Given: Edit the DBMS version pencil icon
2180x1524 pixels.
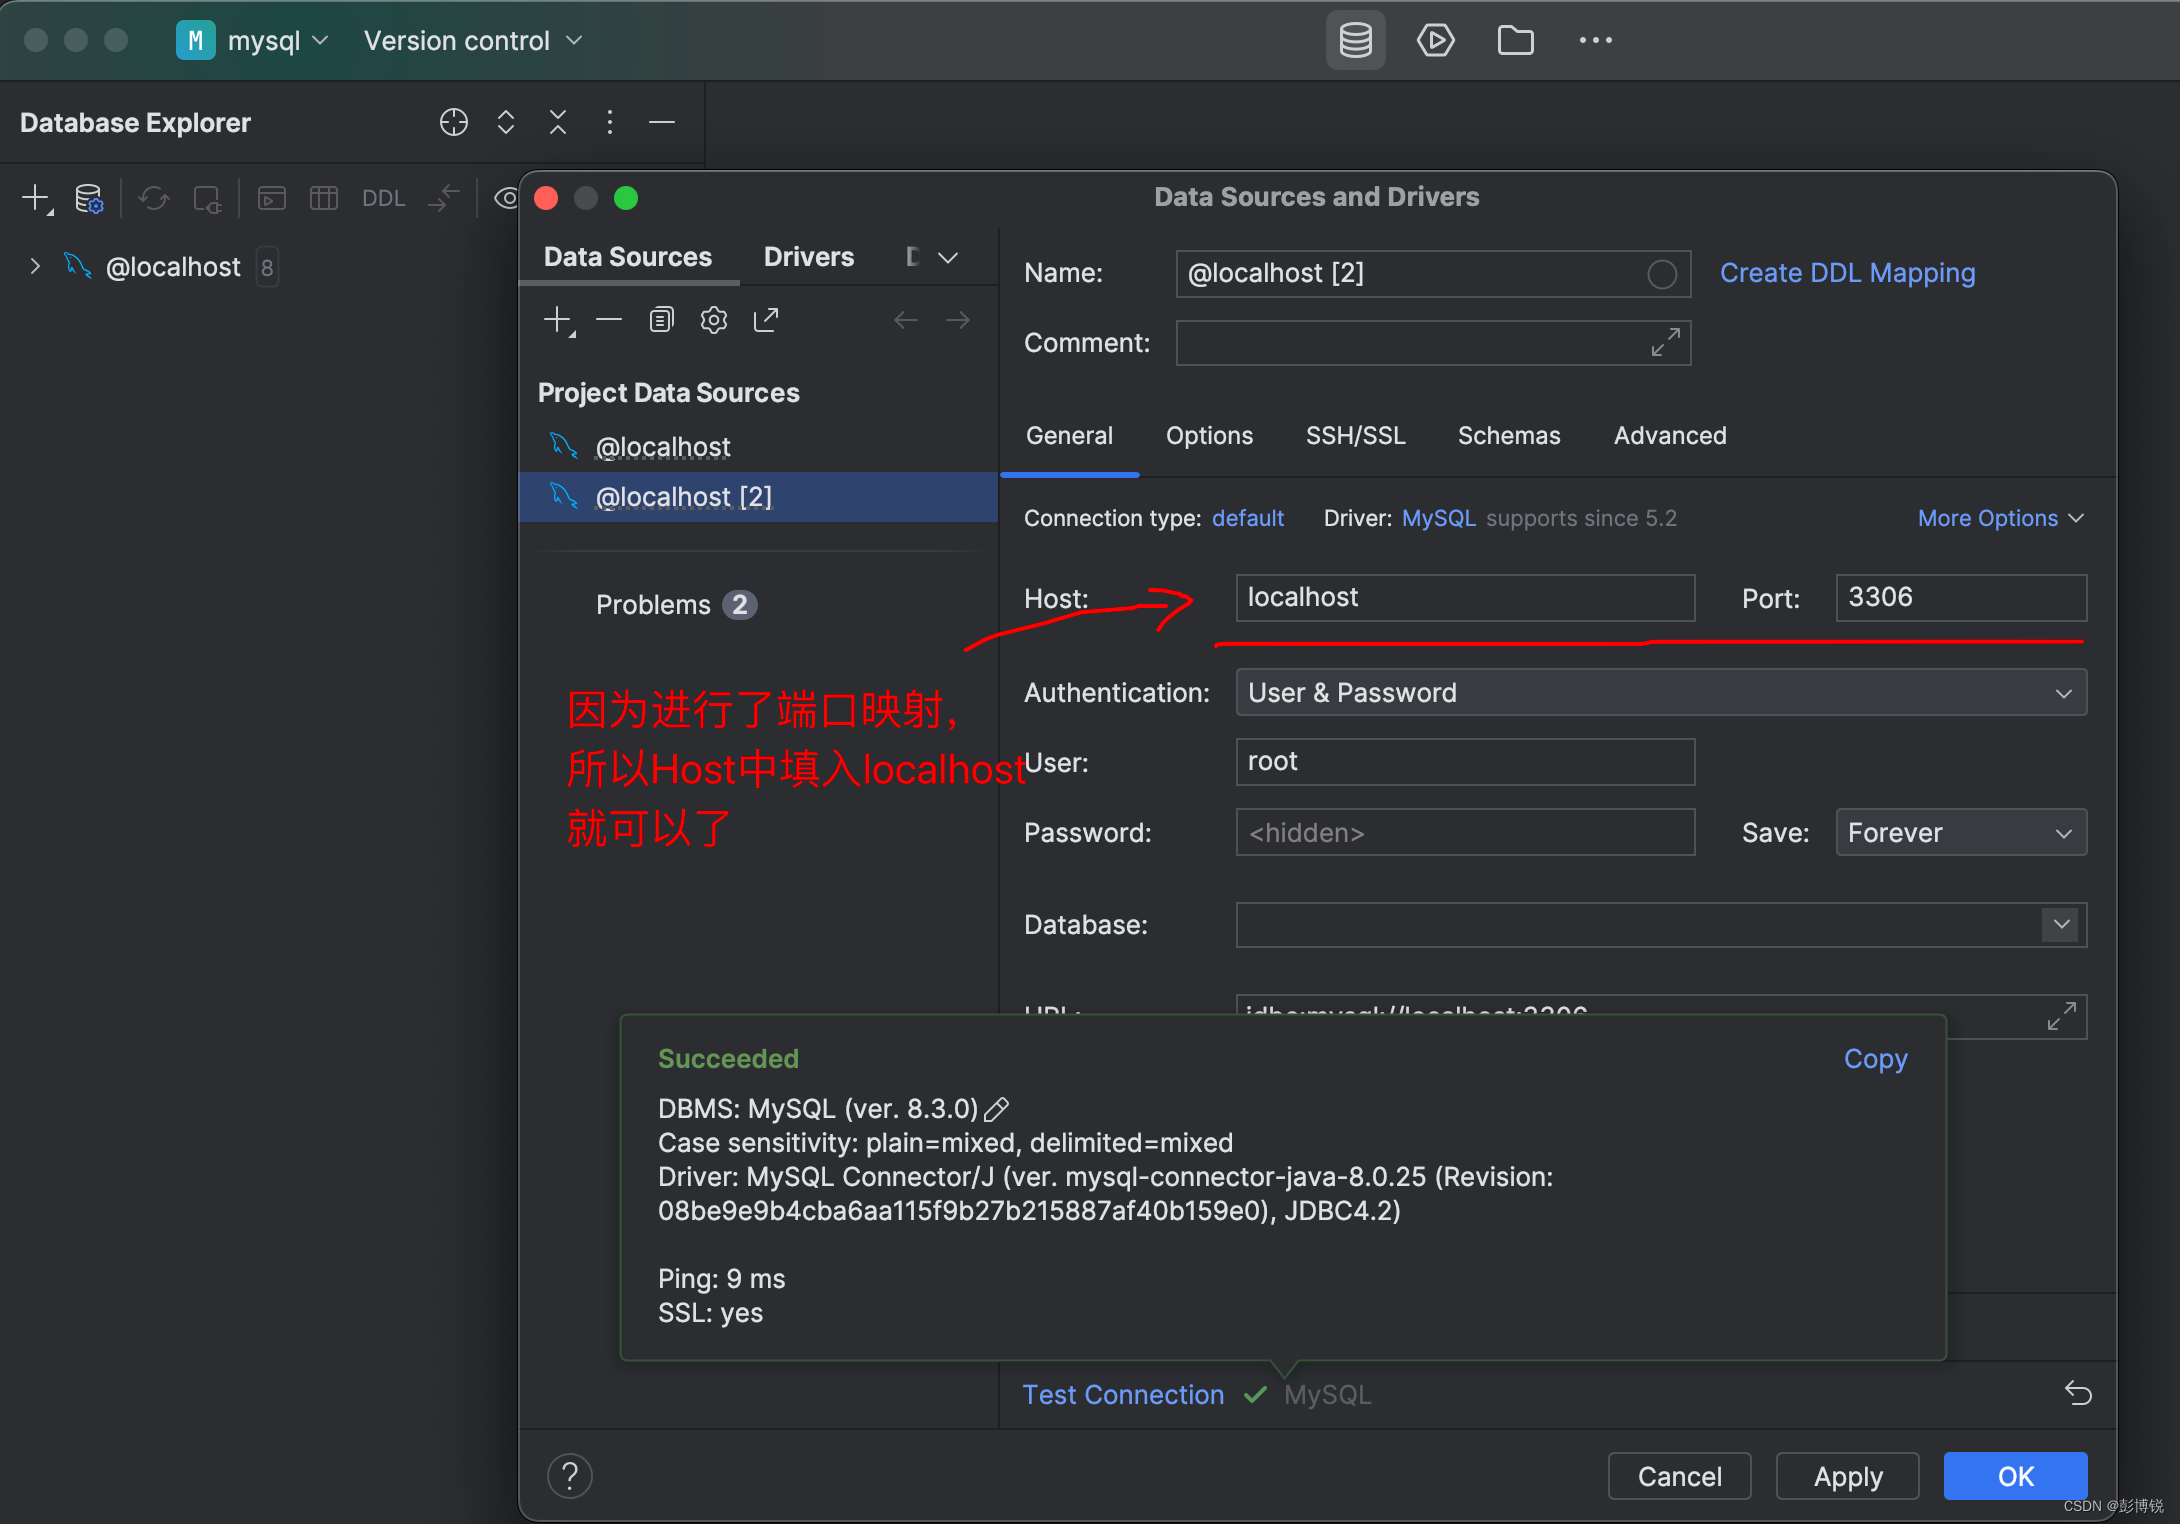Looking at the screenshot, I should pyautogui.click(x=997, y=1109).
